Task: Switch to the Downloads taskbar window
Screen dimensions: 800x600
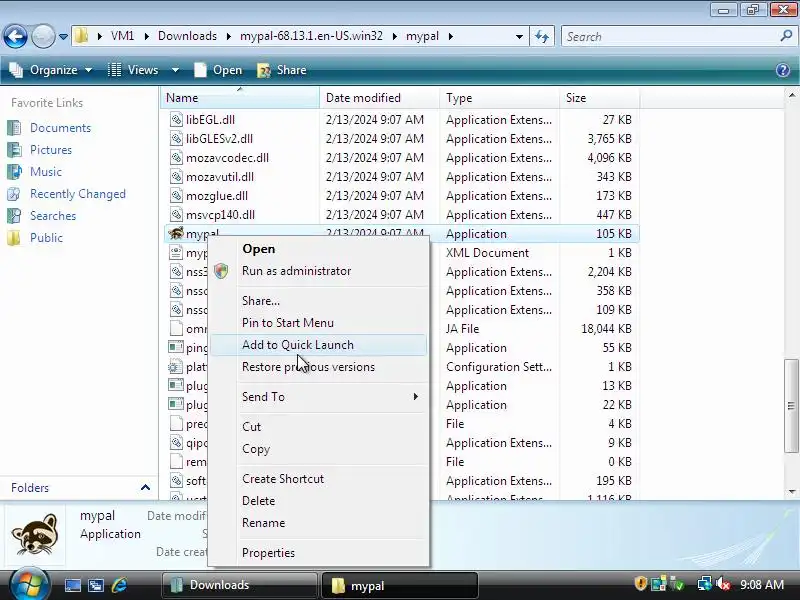Action: [x=239, y=585]
